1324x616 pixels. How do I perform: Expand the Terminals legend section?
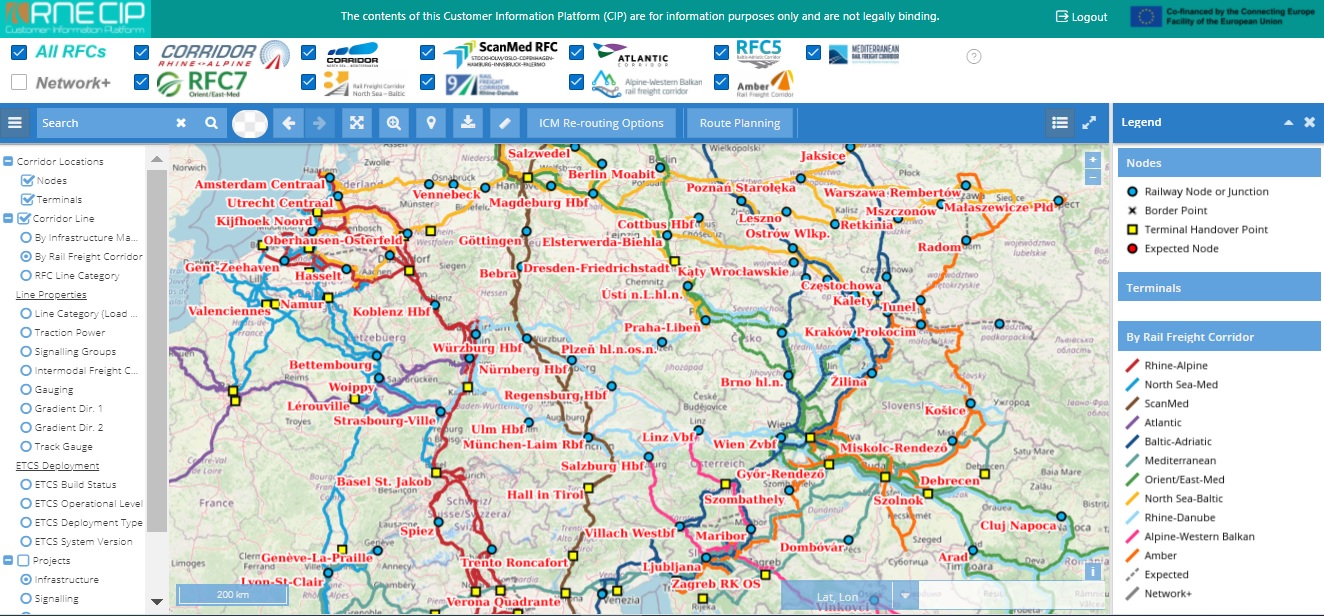coord(1219,288)
